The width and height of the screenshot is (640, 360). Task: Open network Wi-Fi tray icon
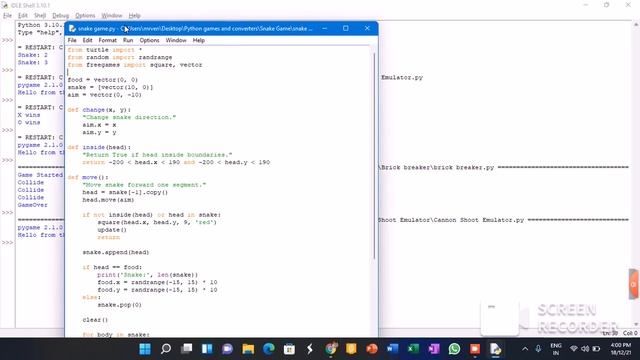574,349
